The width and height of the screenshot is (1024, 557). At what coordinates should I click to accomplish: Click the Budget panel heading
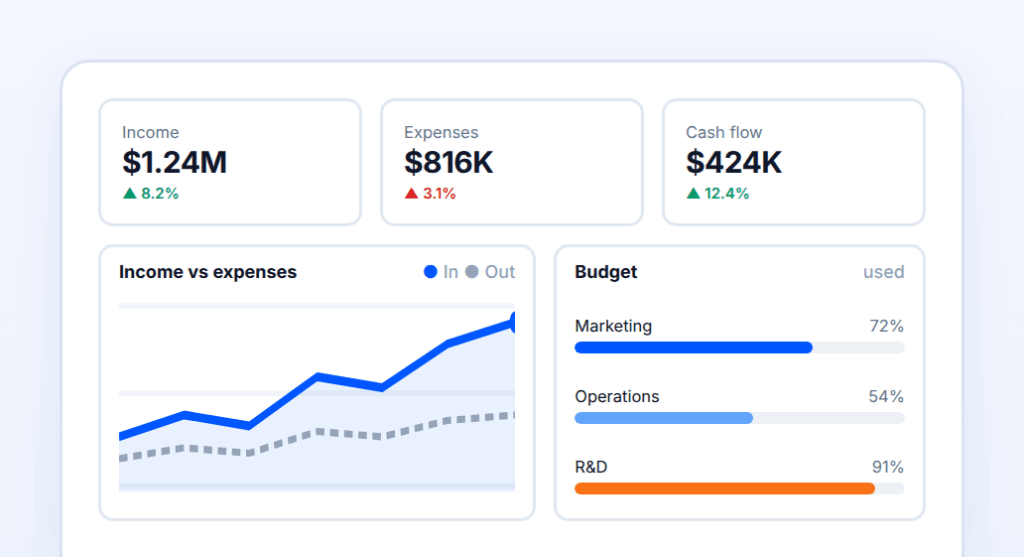pyautogui.click(x=605, y=272)
